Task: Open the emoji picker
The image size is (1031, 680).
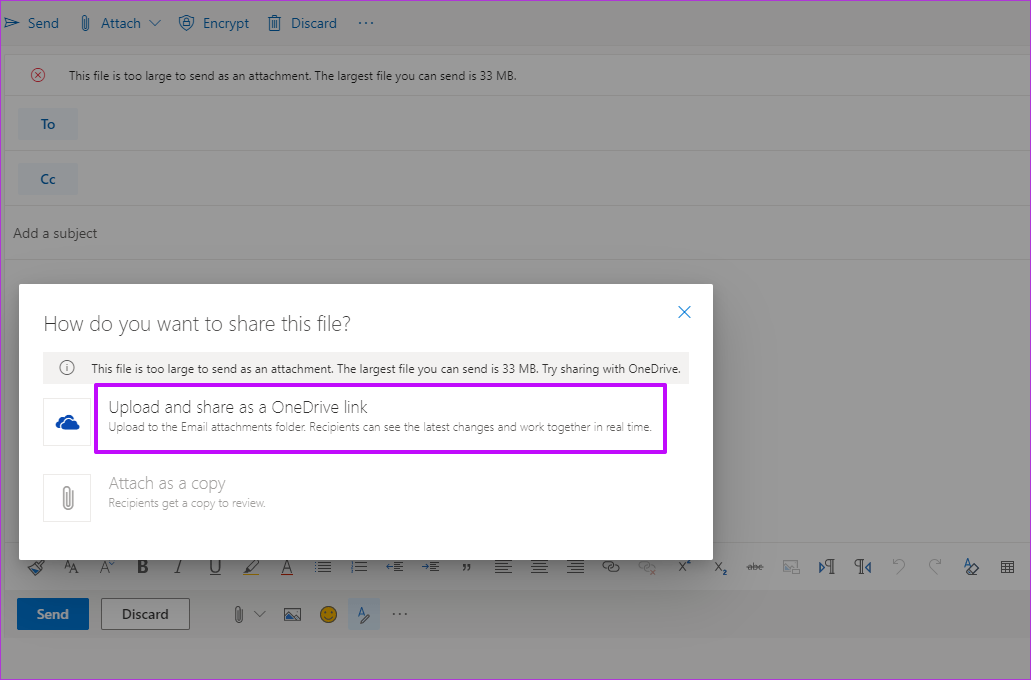Action: (x=328, y=614)
